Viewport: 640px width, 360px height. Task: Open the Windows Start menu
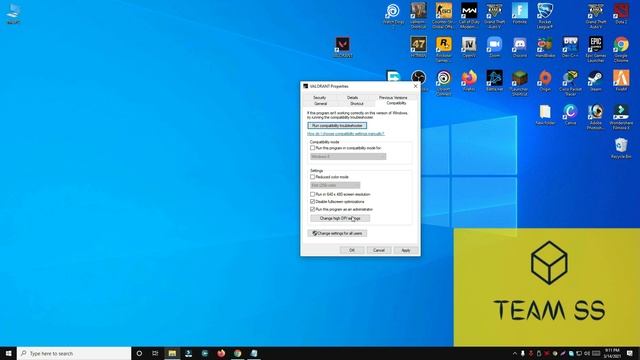[x=8, y=353]
